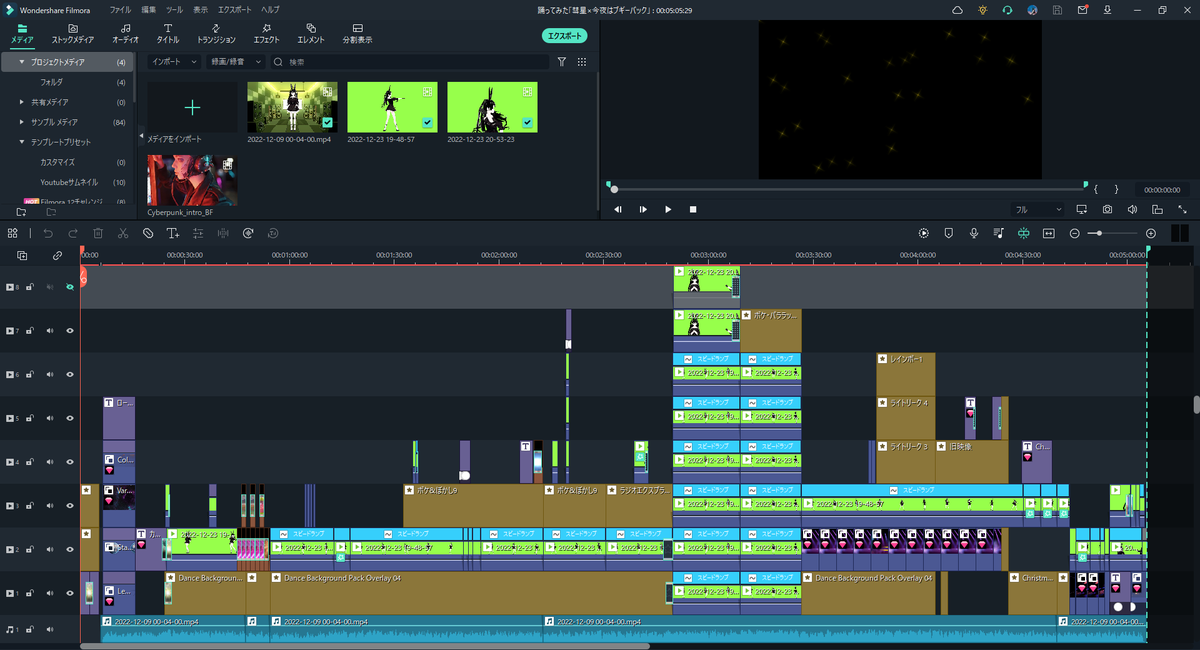The image size is (1200, 650).
Task: Click the scissors split tool in timeline toolbar
Action: click(x=123, y=233)
